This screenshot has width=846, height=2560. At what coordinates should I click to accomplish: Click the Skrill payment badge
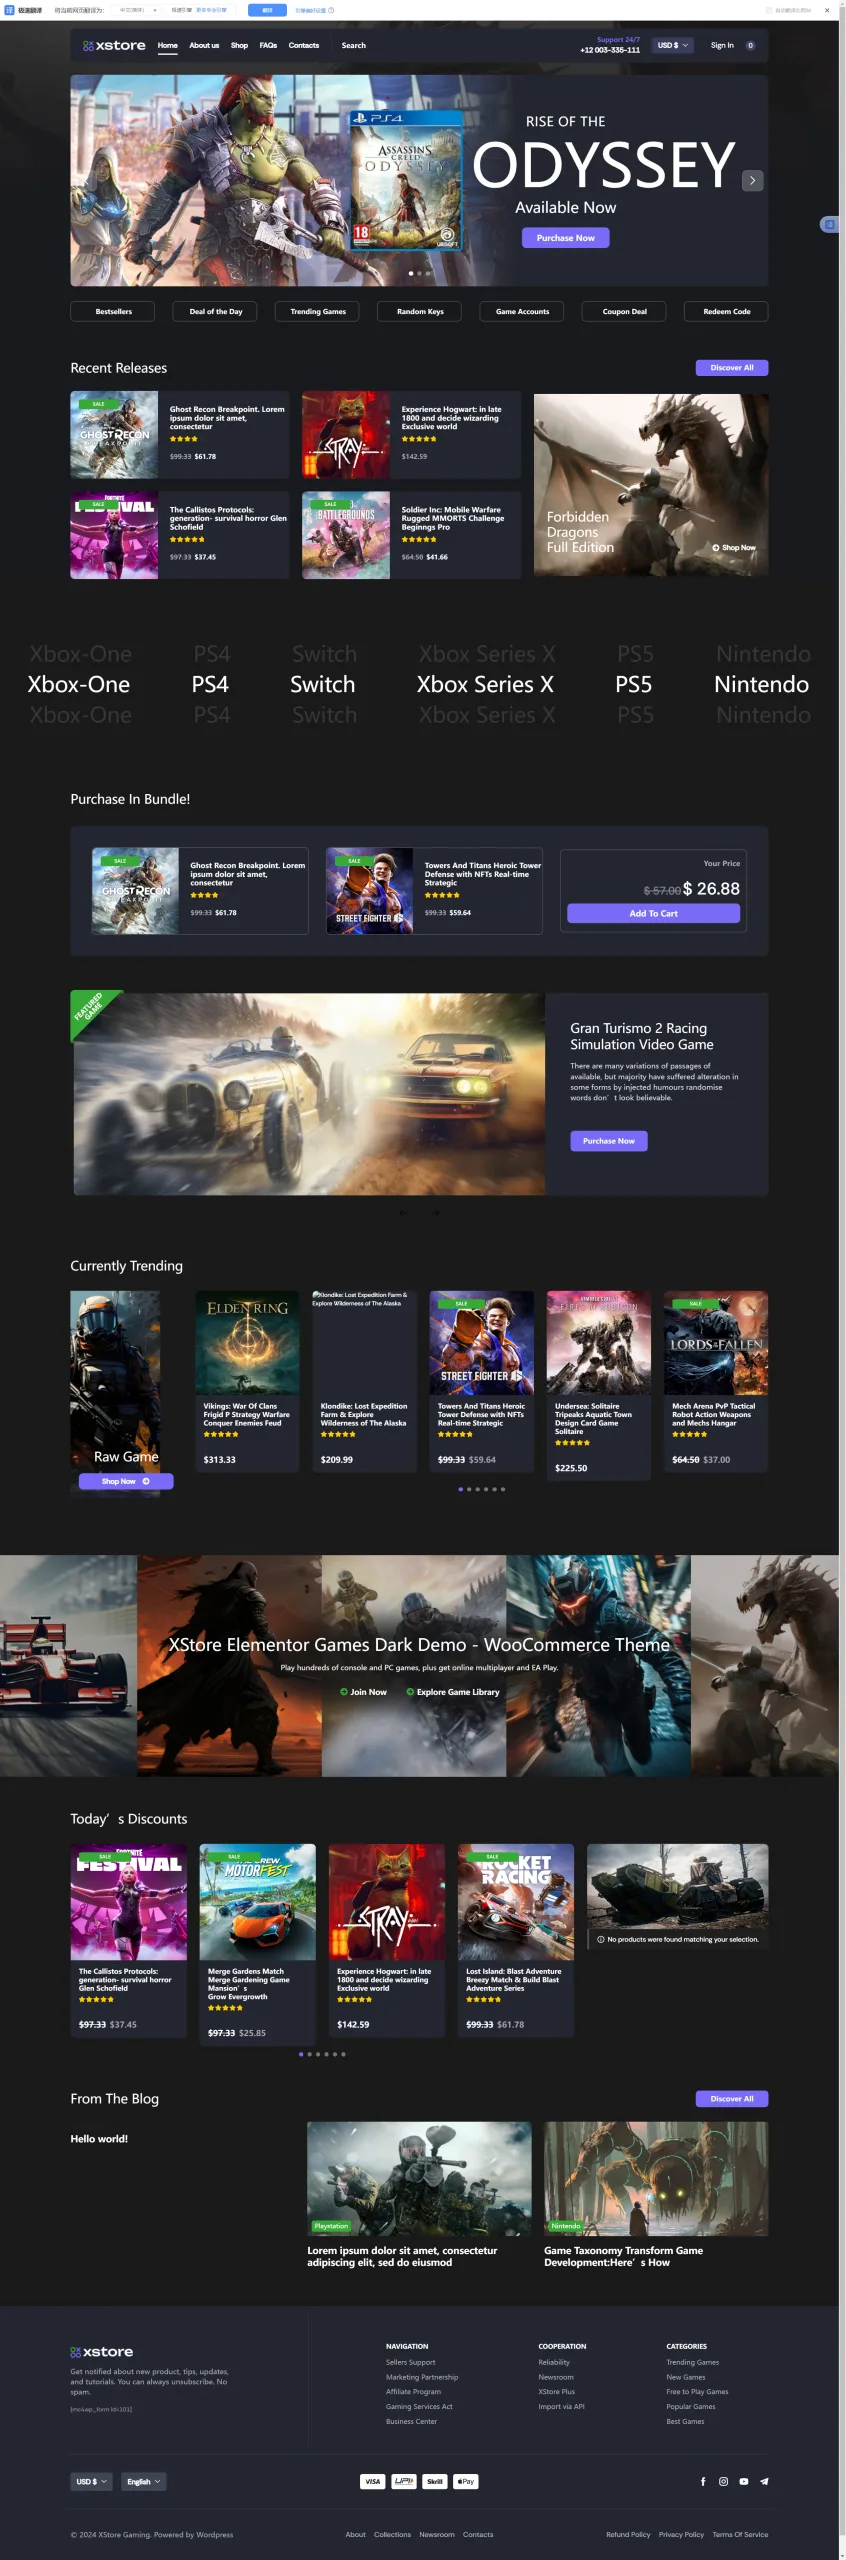pyautogui.click(x=435, y=2481)
